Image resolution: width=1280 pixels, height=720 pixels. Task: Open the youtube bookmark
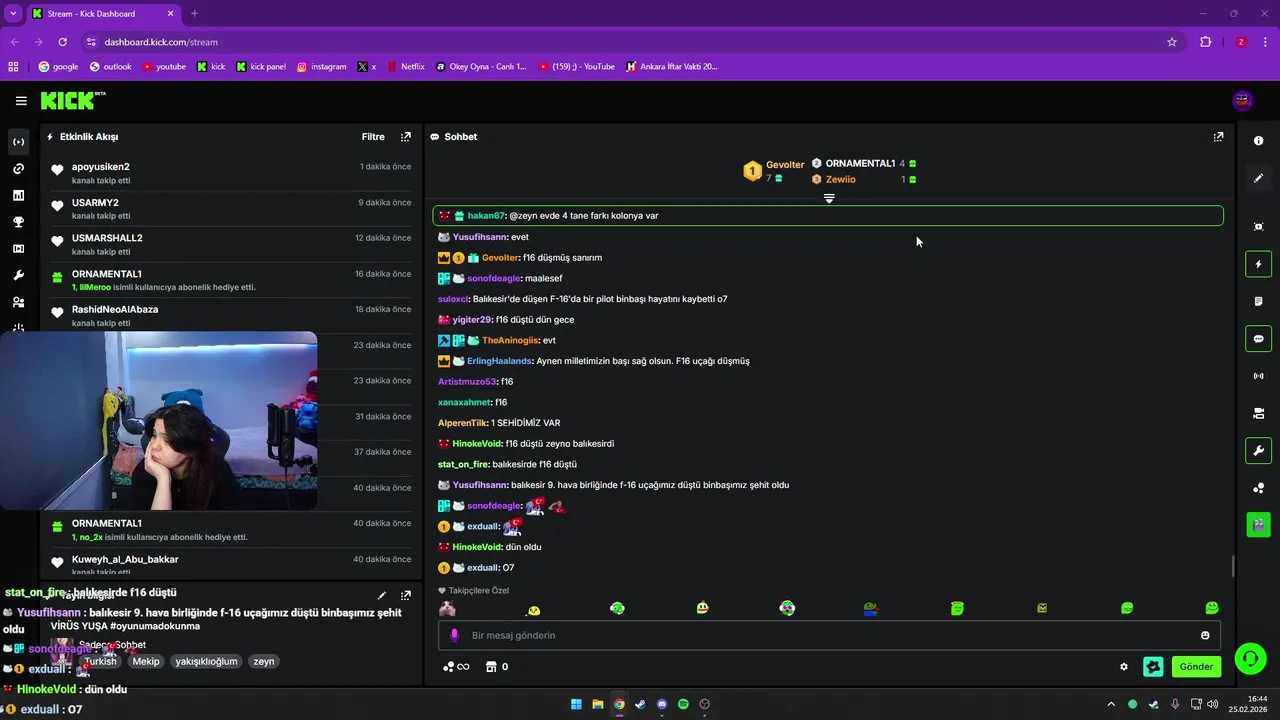pos(164,67)
